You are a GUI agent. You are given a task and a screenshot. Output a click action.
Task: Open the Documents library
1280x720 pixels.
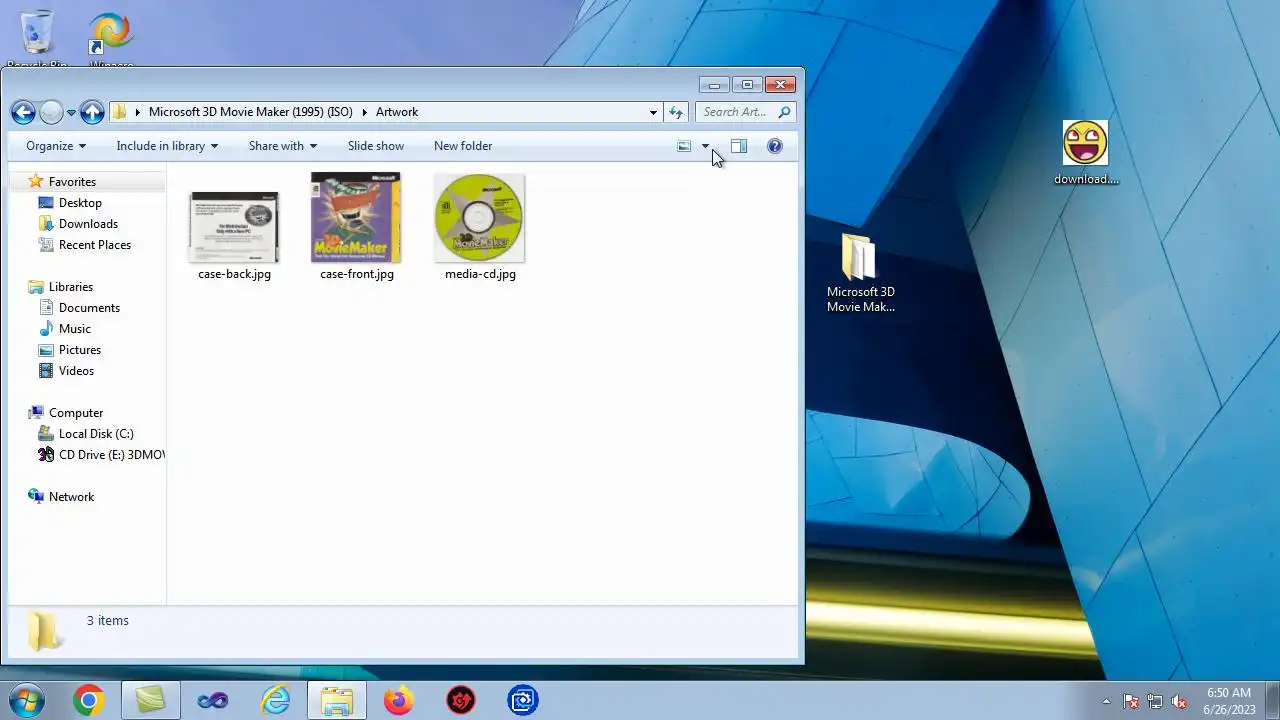89,308
